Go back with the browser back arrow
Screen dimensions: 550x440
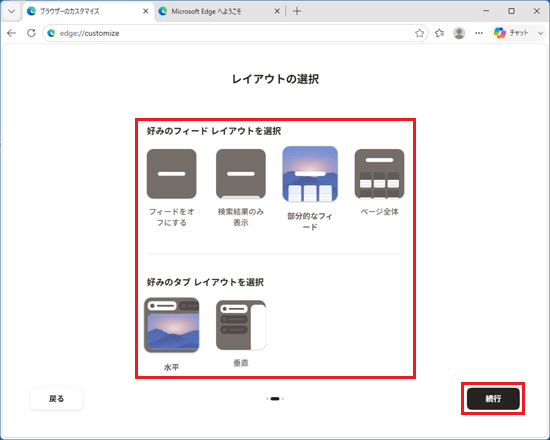12,33
